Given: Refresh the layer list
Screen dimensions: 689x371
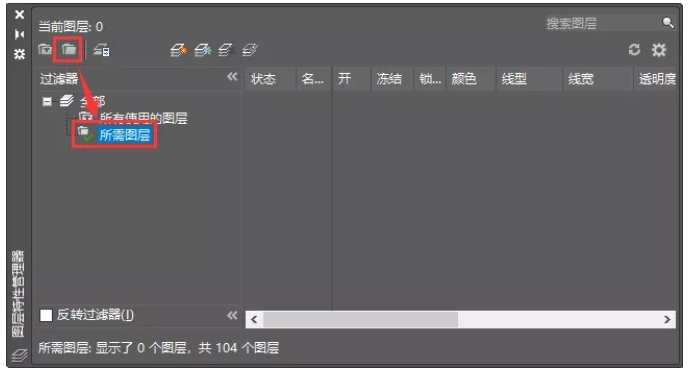Looking at the screenshot, I should point(634,50).
